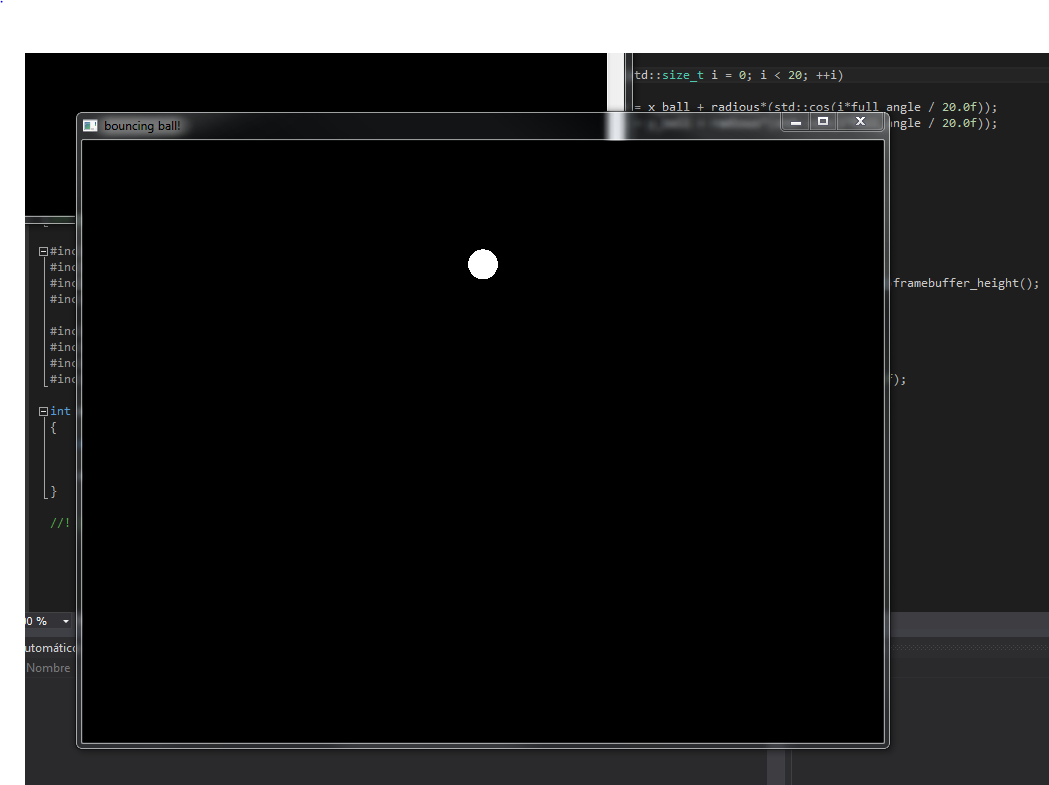Click the white ball in the window

click(x=483, y=264)
